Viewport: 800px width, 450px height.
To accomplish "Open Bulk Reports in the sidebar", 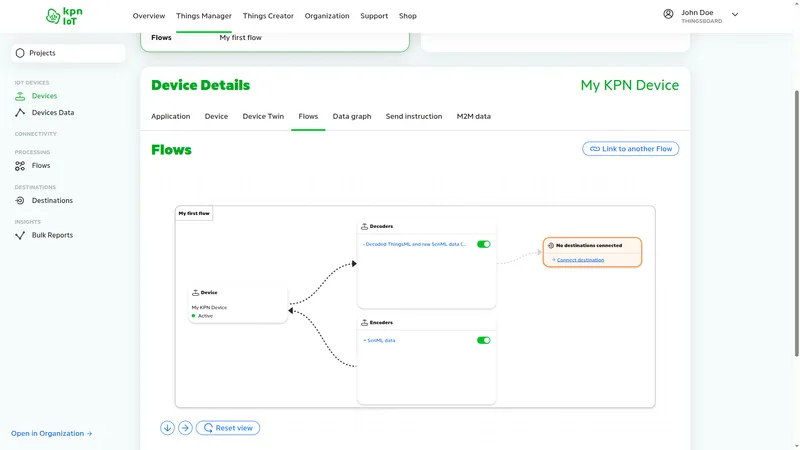I will click(52, 235).
